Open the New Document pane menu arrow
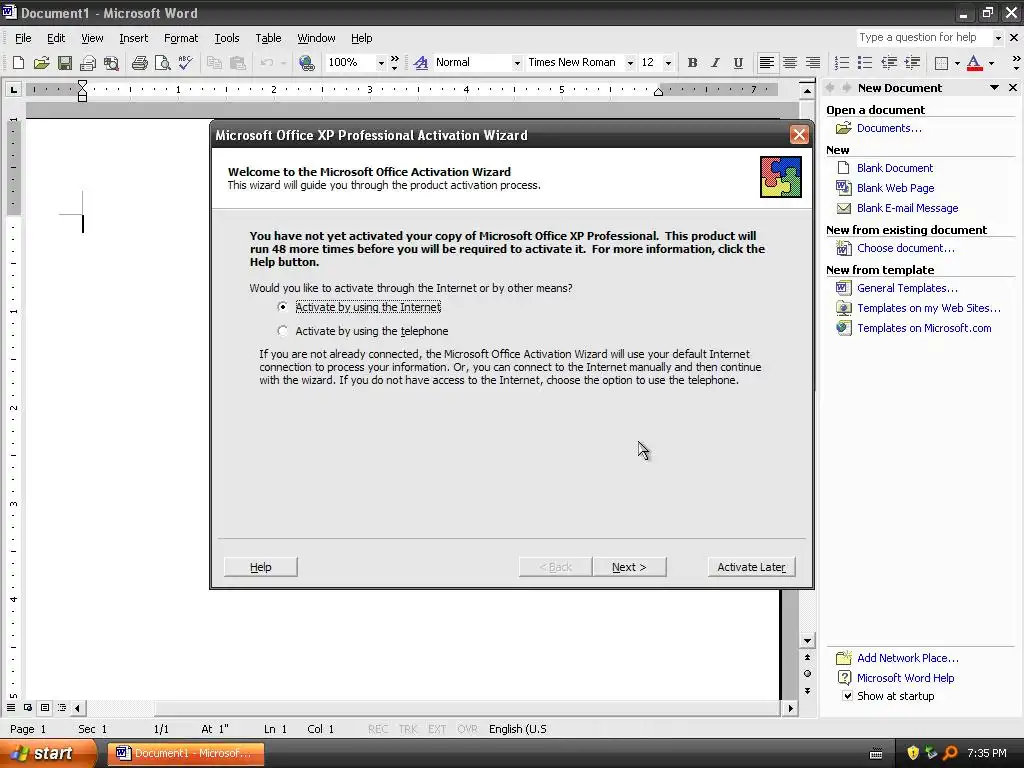Viewport: 1024px width, 768px height. (x=994, y=88)
